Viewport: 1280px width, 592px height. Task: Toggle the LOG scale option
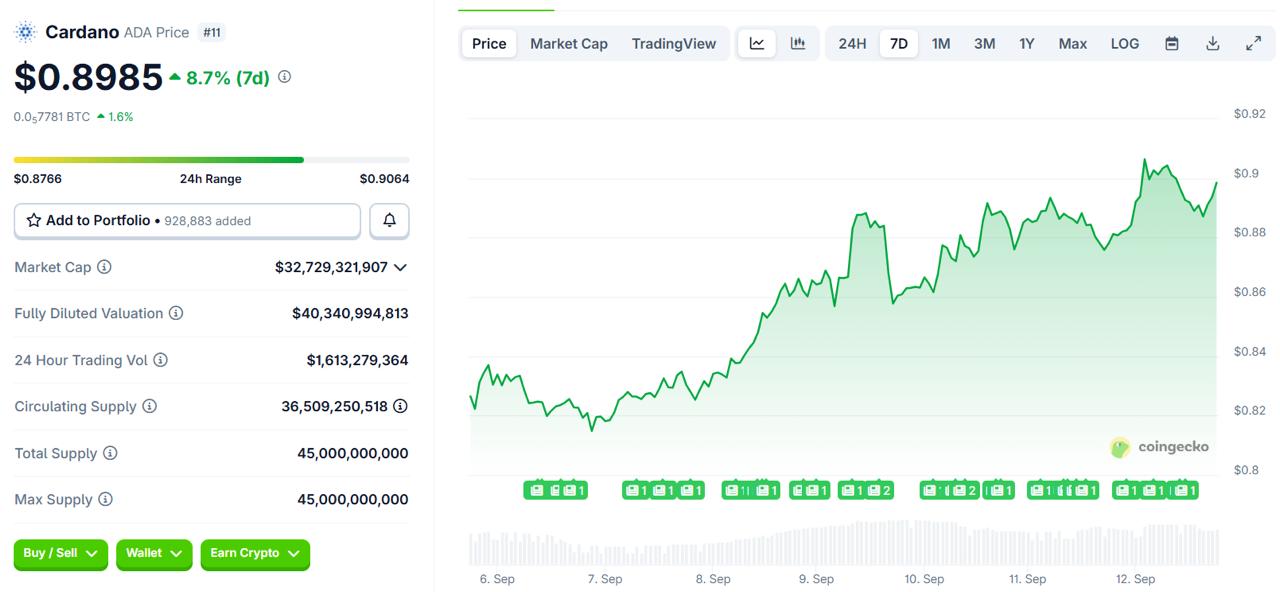point(1125,43)
